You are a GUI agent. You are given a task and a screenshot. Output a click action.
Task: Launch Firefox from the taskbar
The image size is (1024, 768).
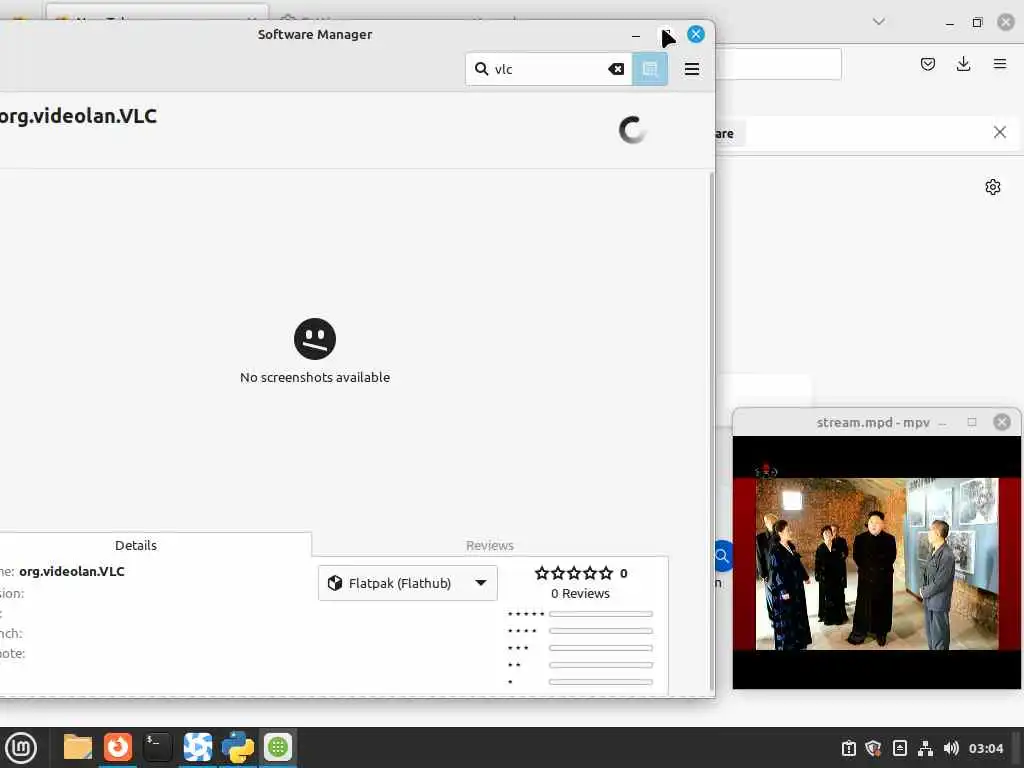(118, 747)
